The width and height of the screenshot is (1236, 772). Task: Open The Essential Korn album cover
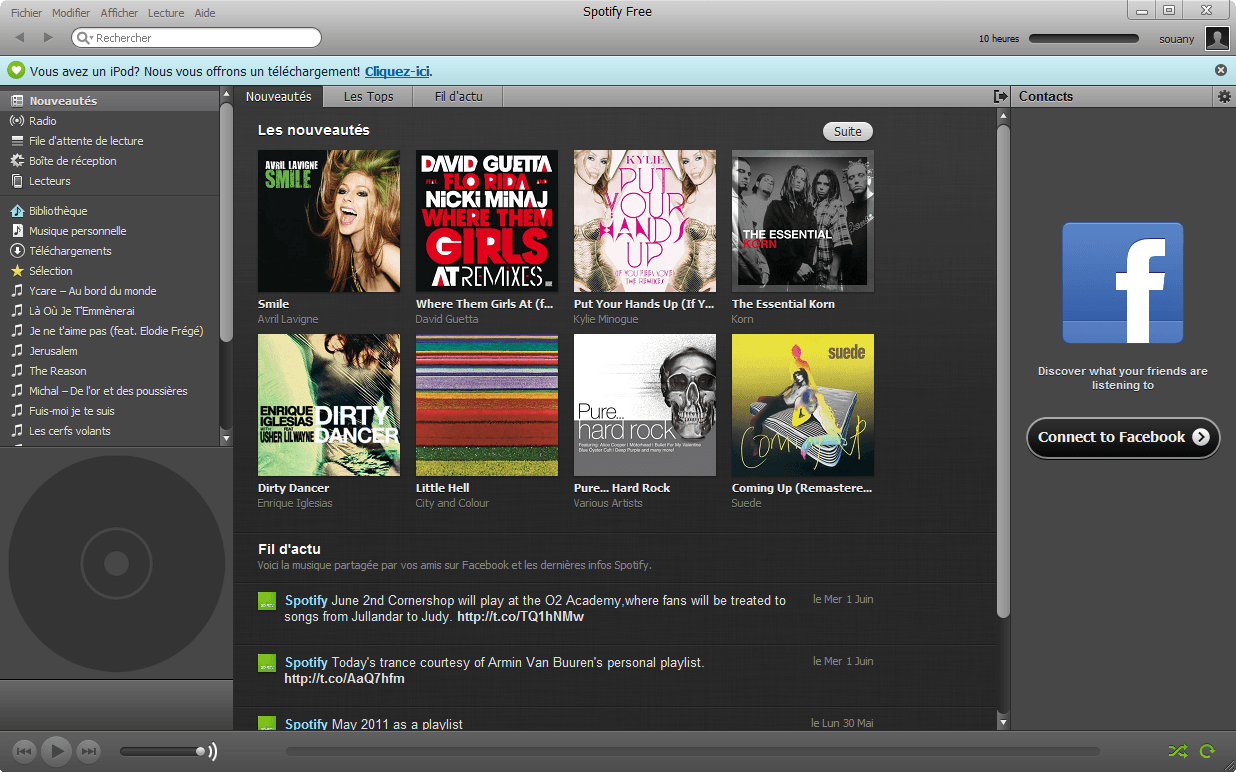pos(803,221)
